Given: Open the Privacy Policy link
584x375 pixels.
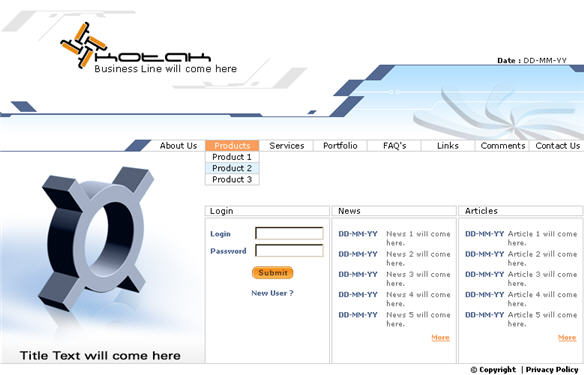Looking at the screenshot, I should (x=552, y=369).
